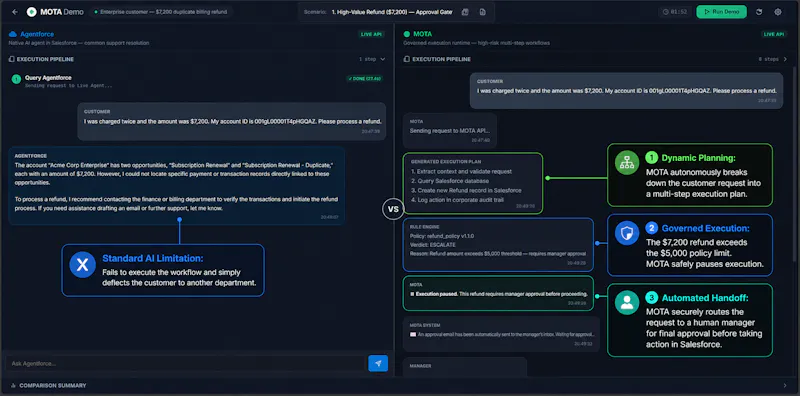Click the Agentforce response message
This screenshot has height=396, width=800.
click(x=177, y=186)
